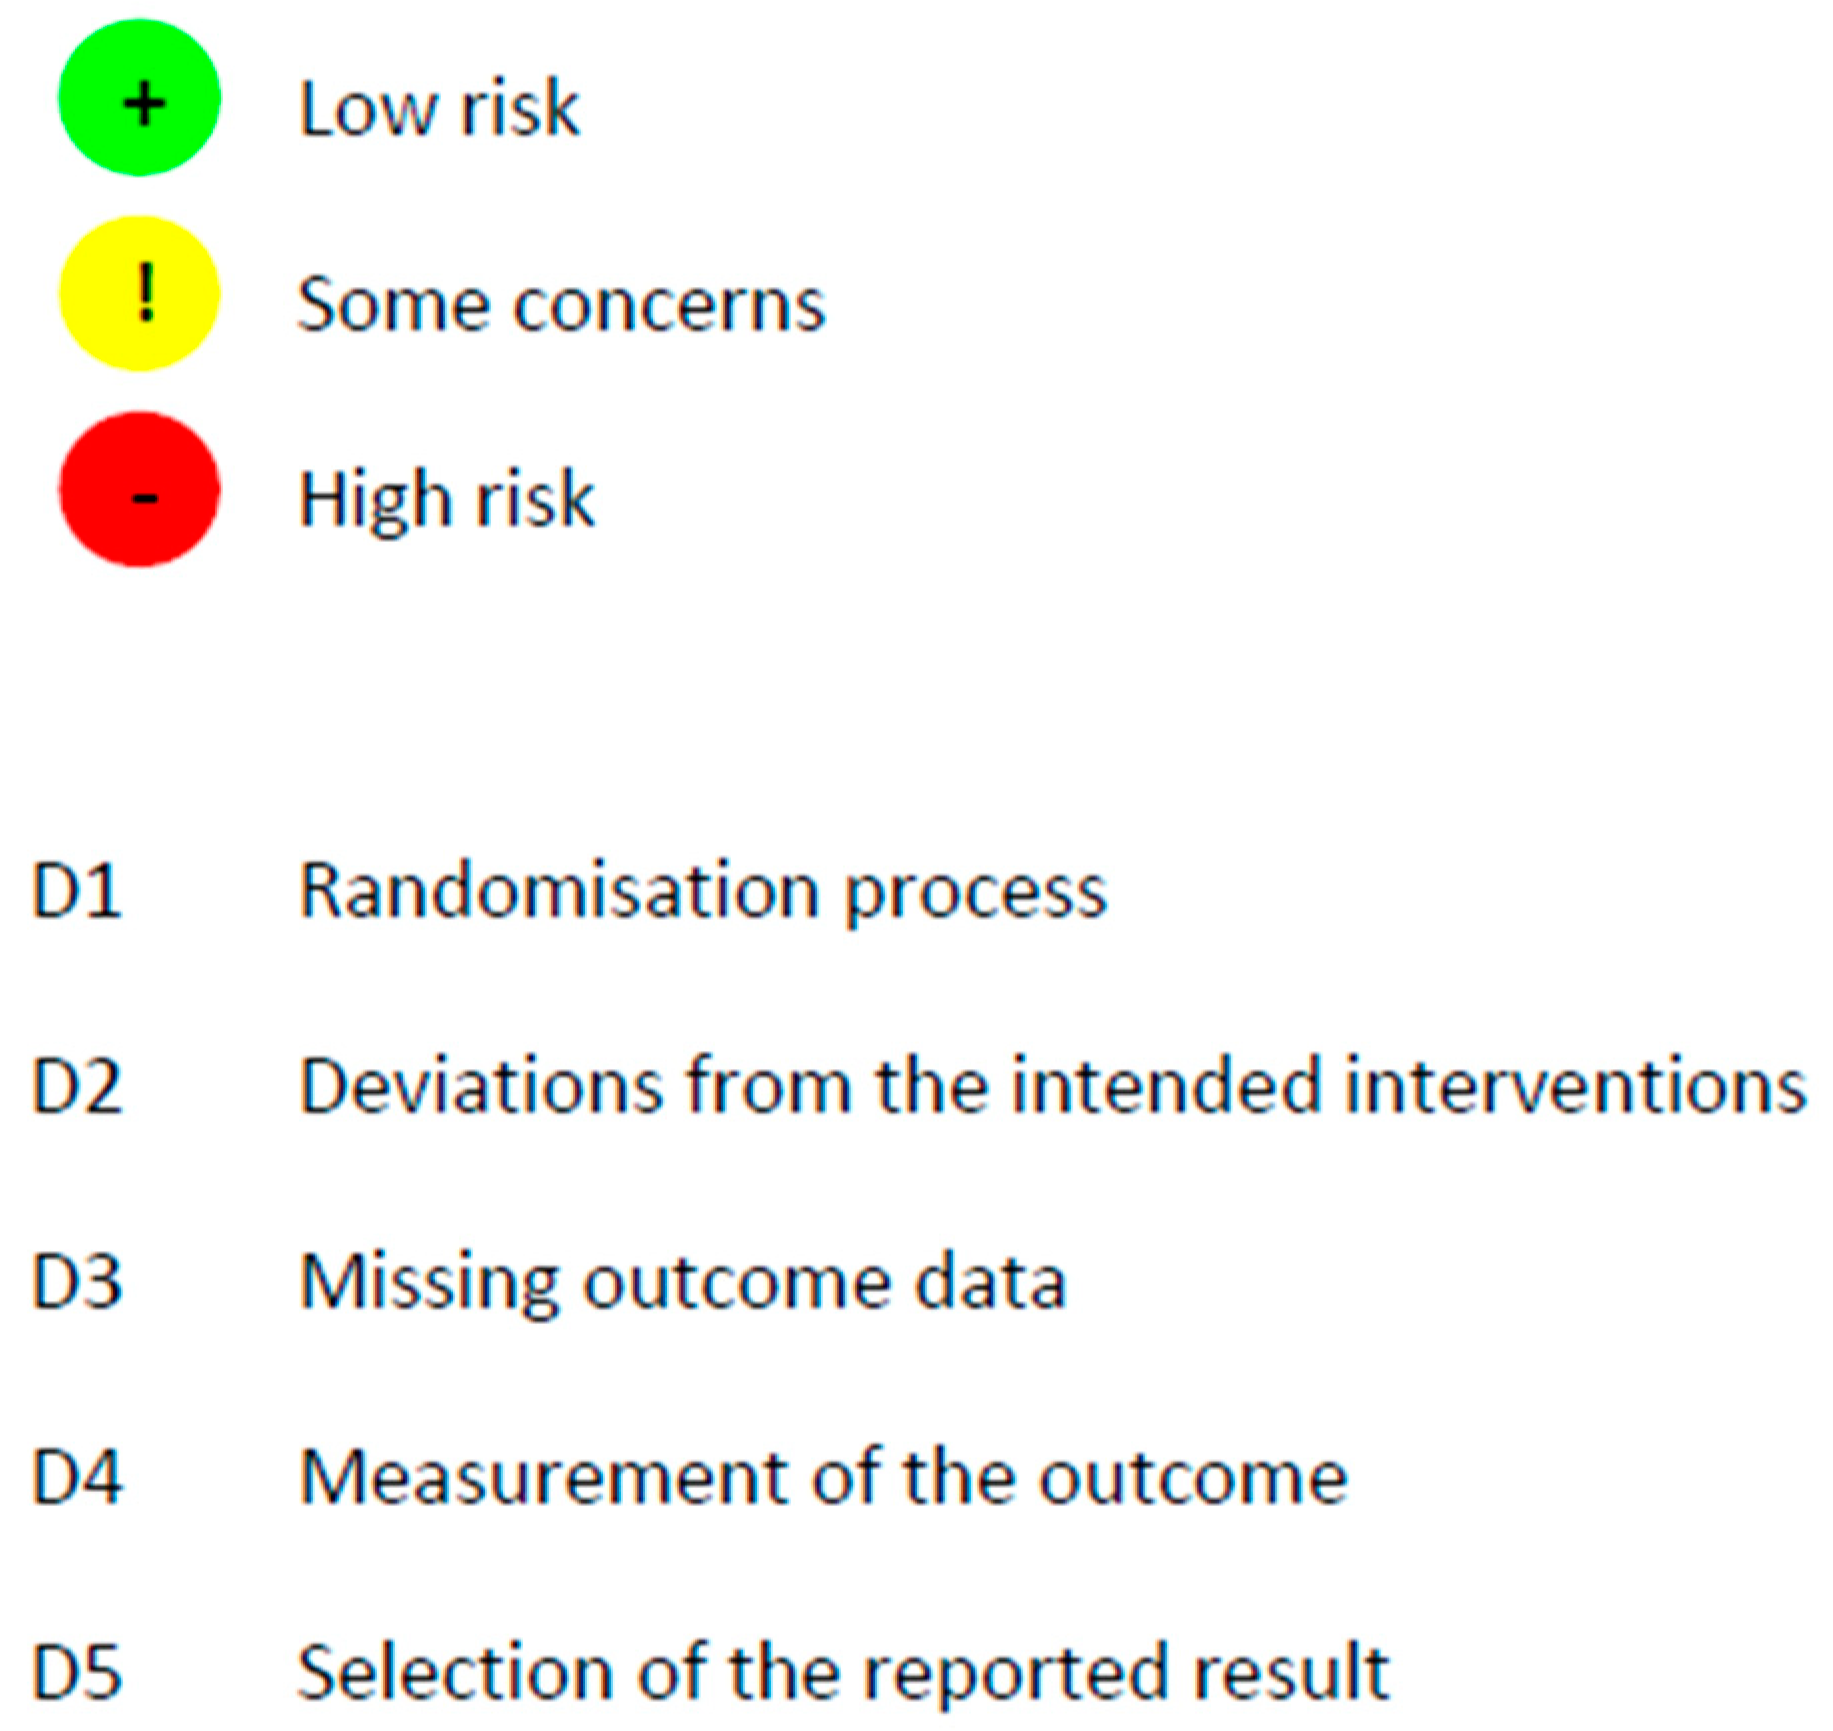
Task: Click the D4 domain code
Action: click(77, 1478)
